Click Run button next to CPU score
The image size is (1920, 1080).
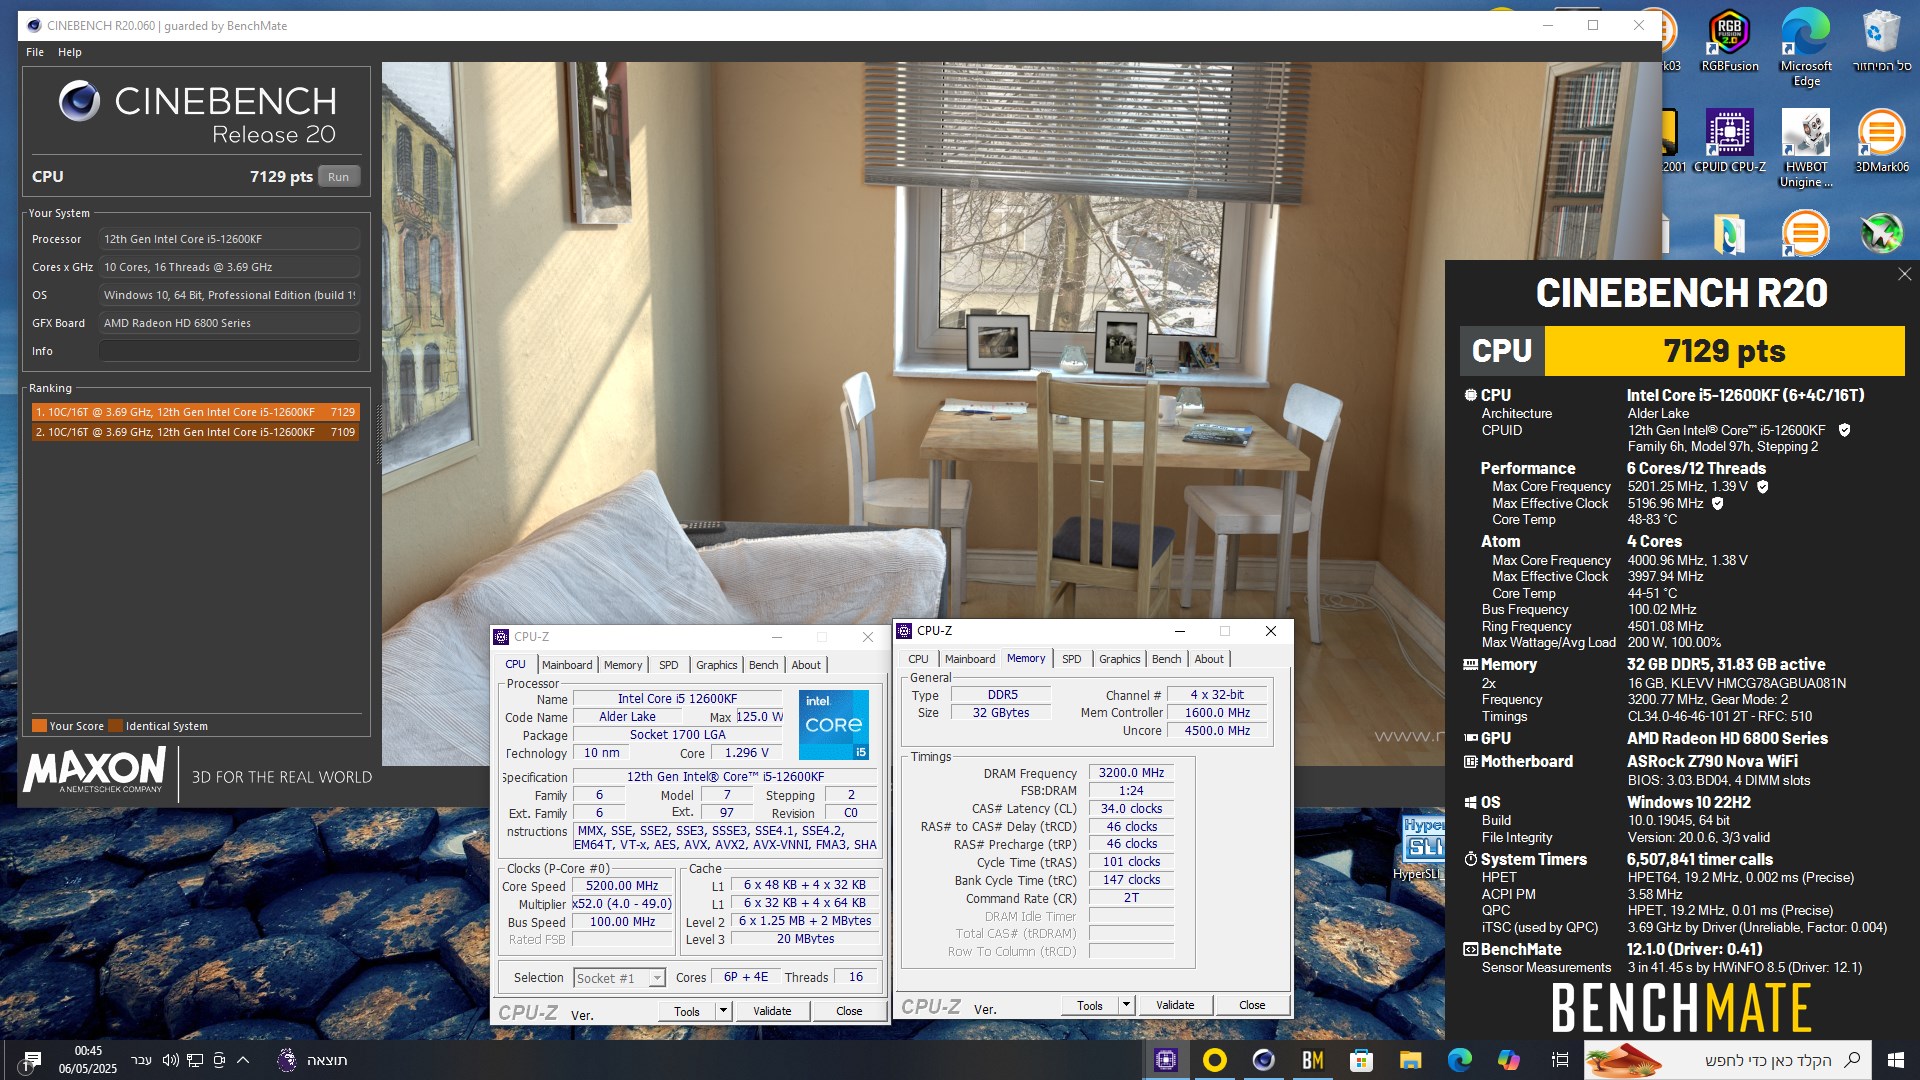point(339,177)
